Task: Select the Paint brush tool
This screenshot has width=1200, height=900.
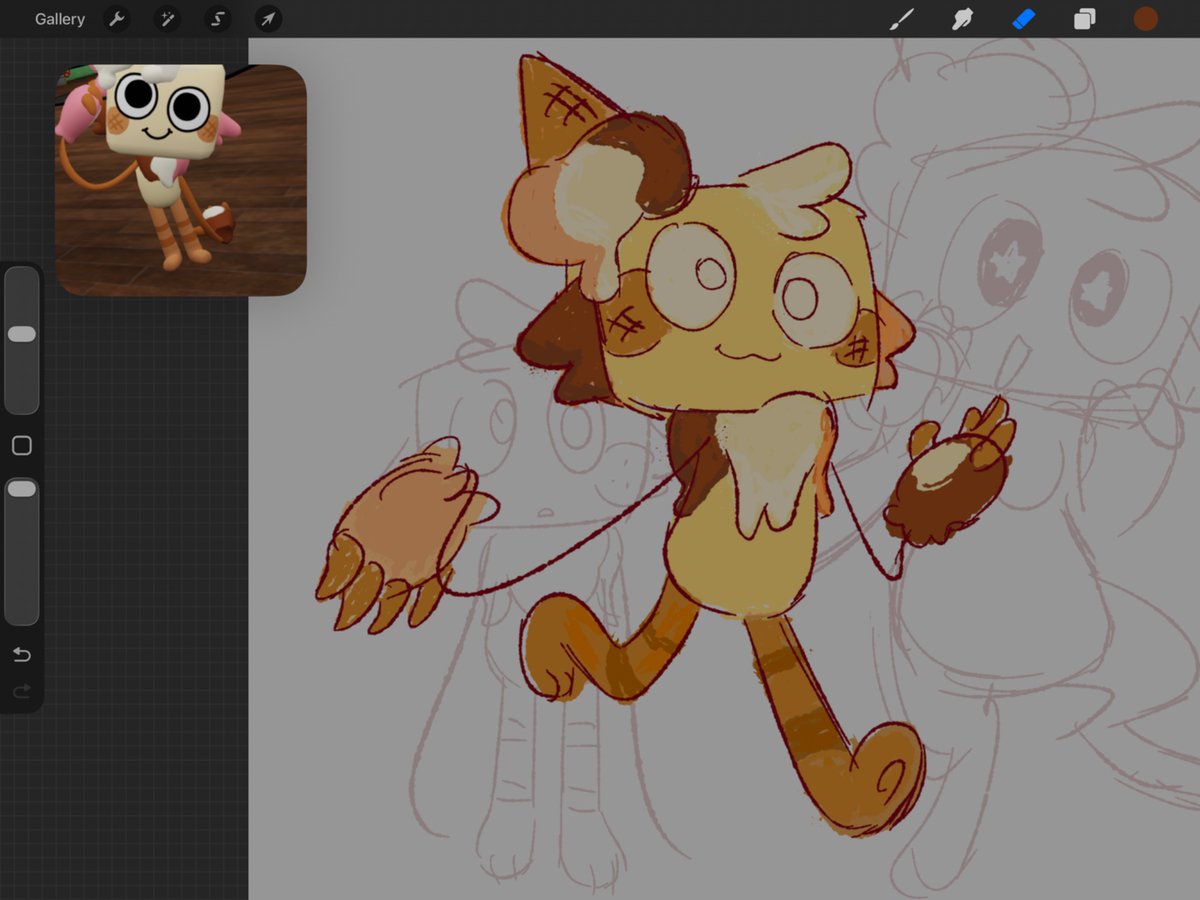Action: (902, 19)
